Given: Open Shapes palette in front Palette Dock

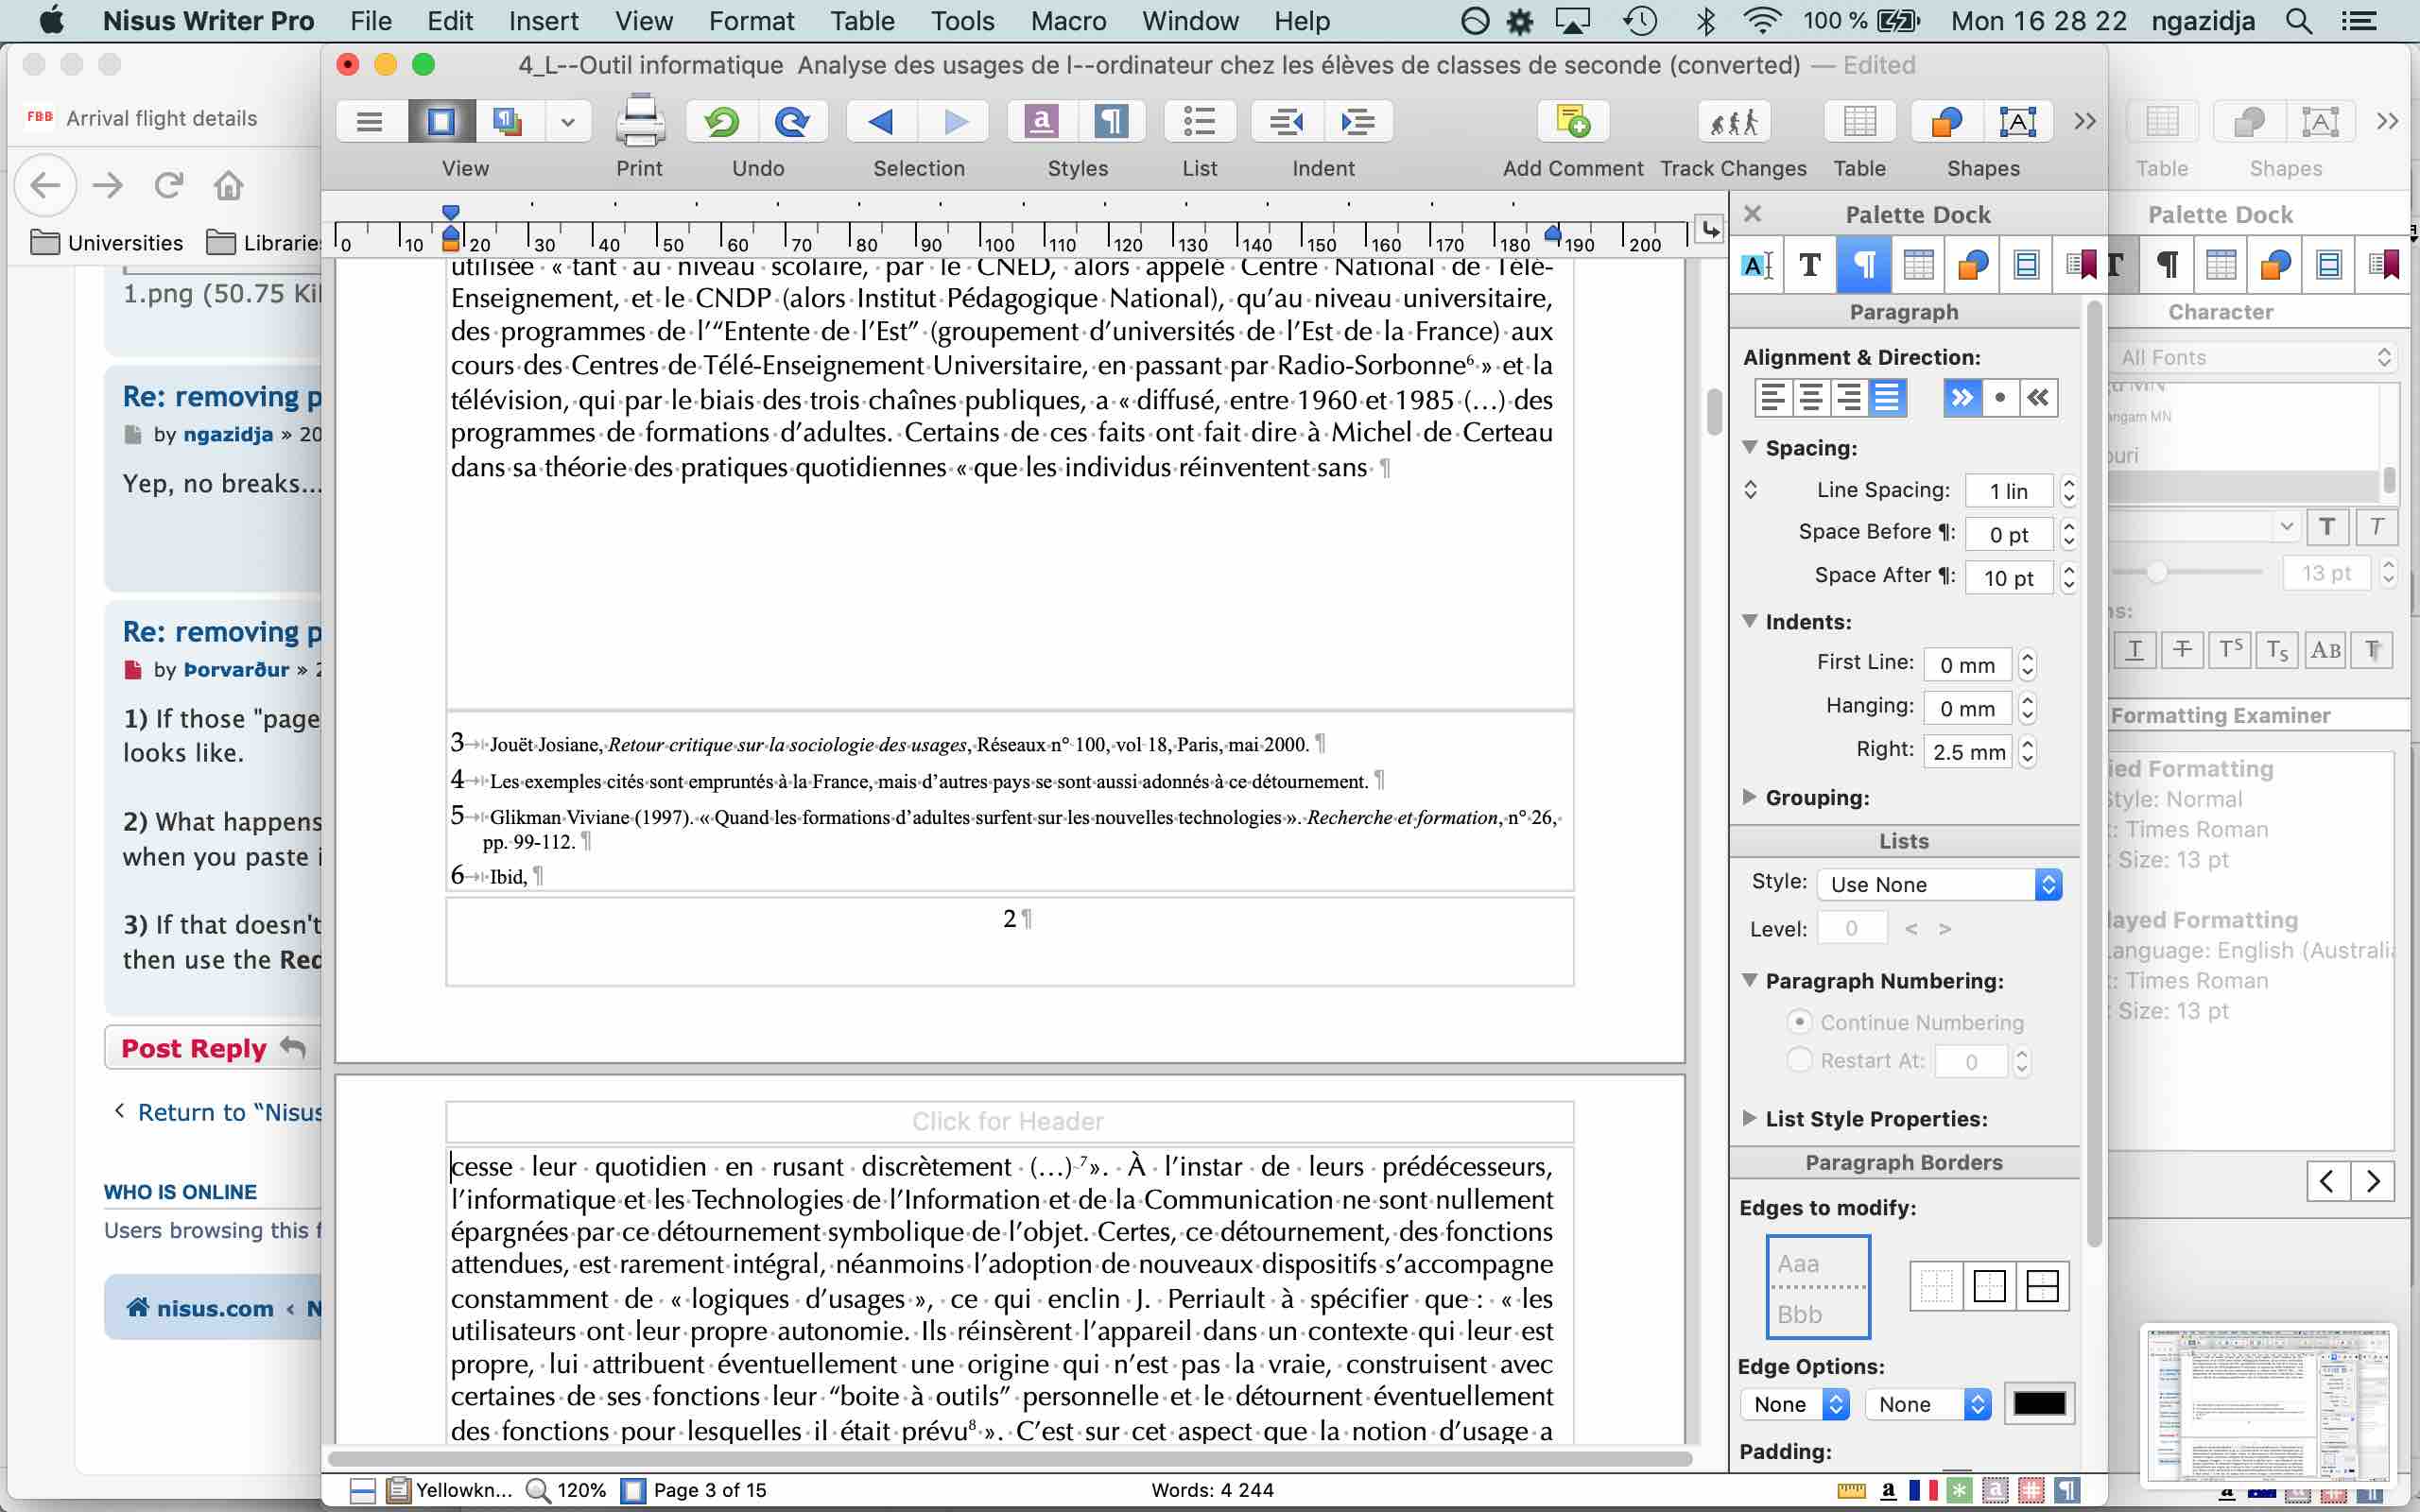Looking at the screenshot, I should click(x=1972, y=265).
